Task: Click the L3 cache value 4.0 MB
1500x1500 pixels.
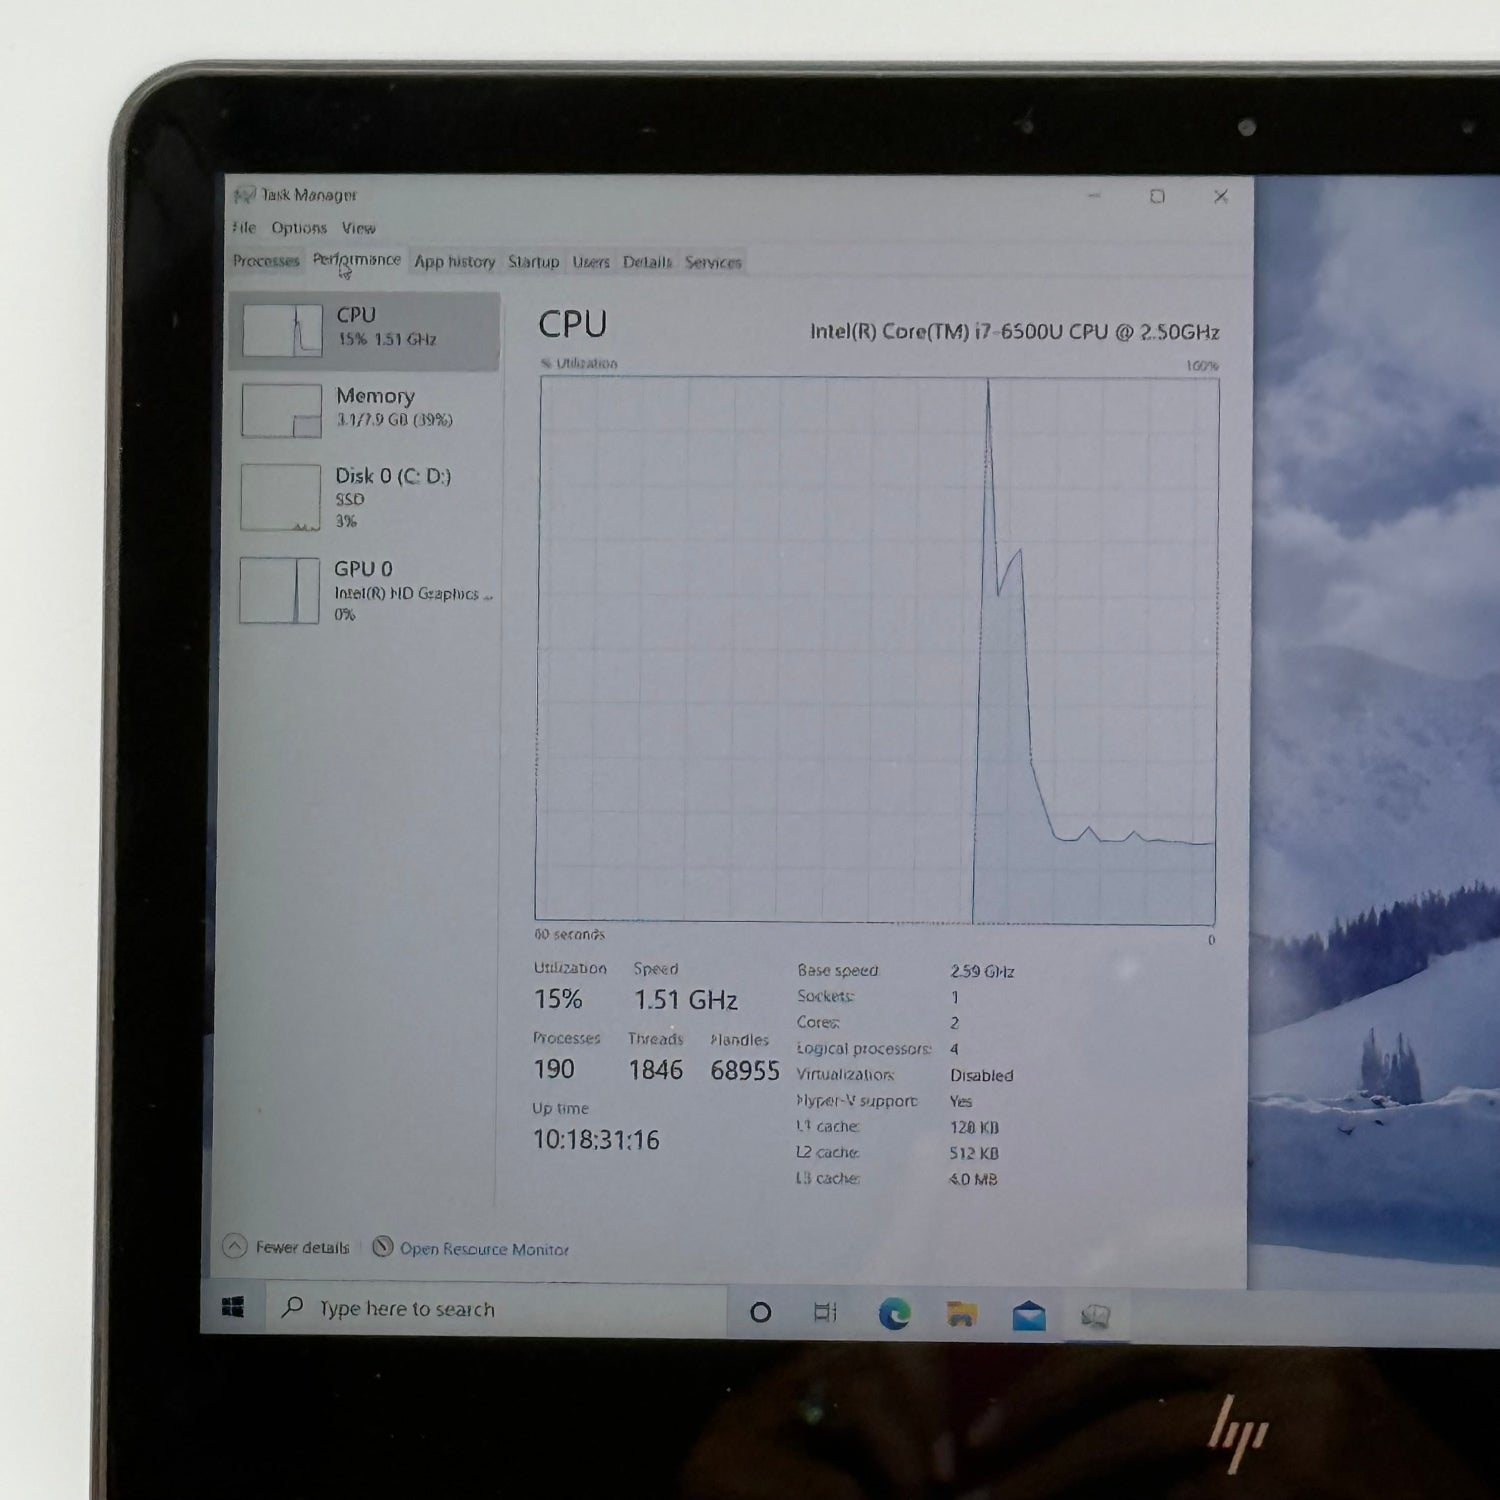Action: 973,1179
